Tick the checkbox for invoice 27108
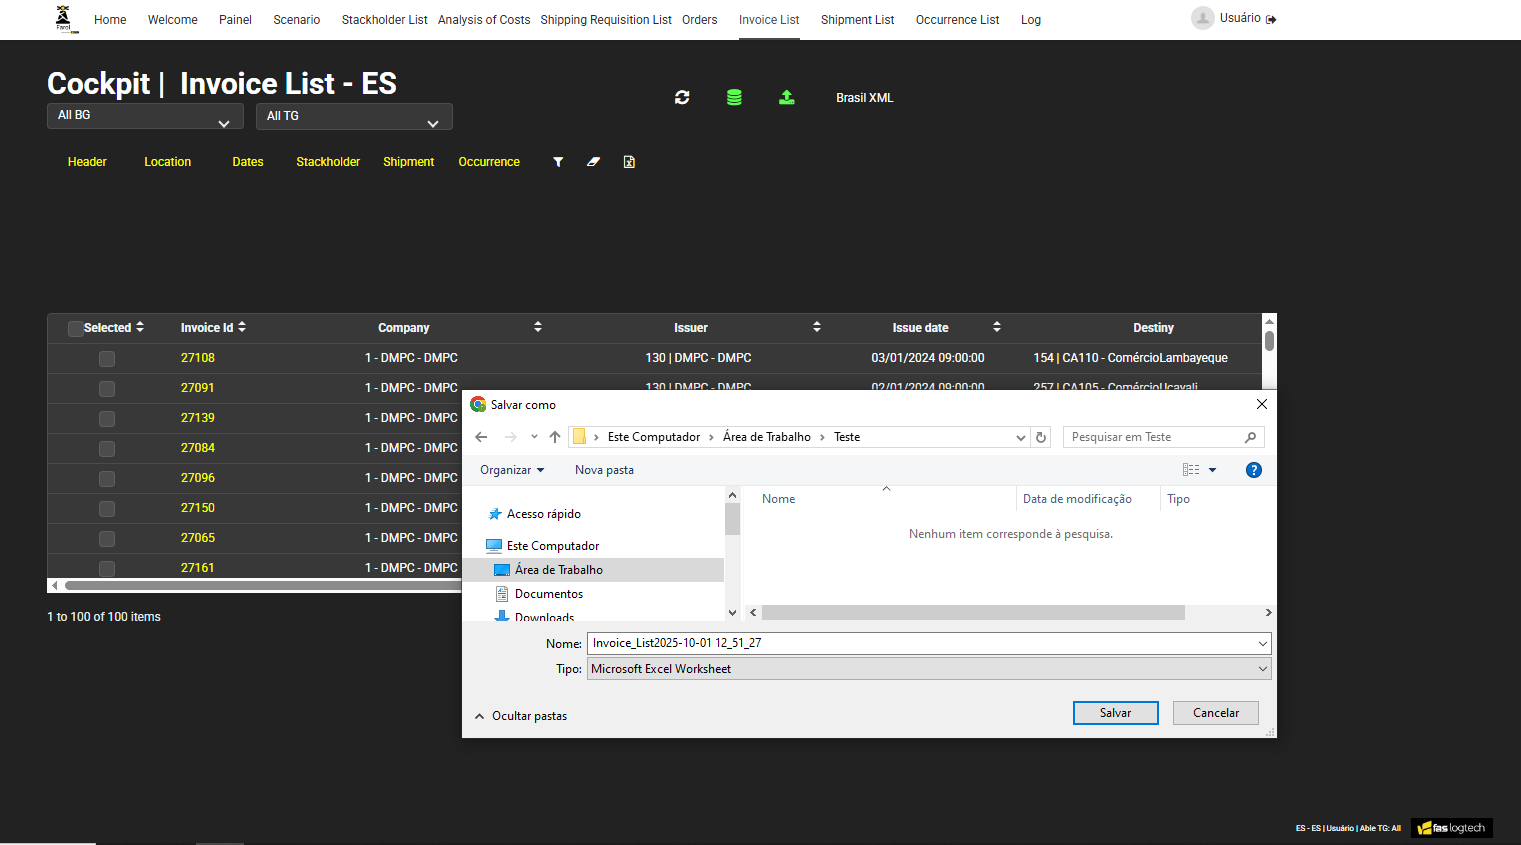This screenshot has height=845, width=1521. coord(107,359)
